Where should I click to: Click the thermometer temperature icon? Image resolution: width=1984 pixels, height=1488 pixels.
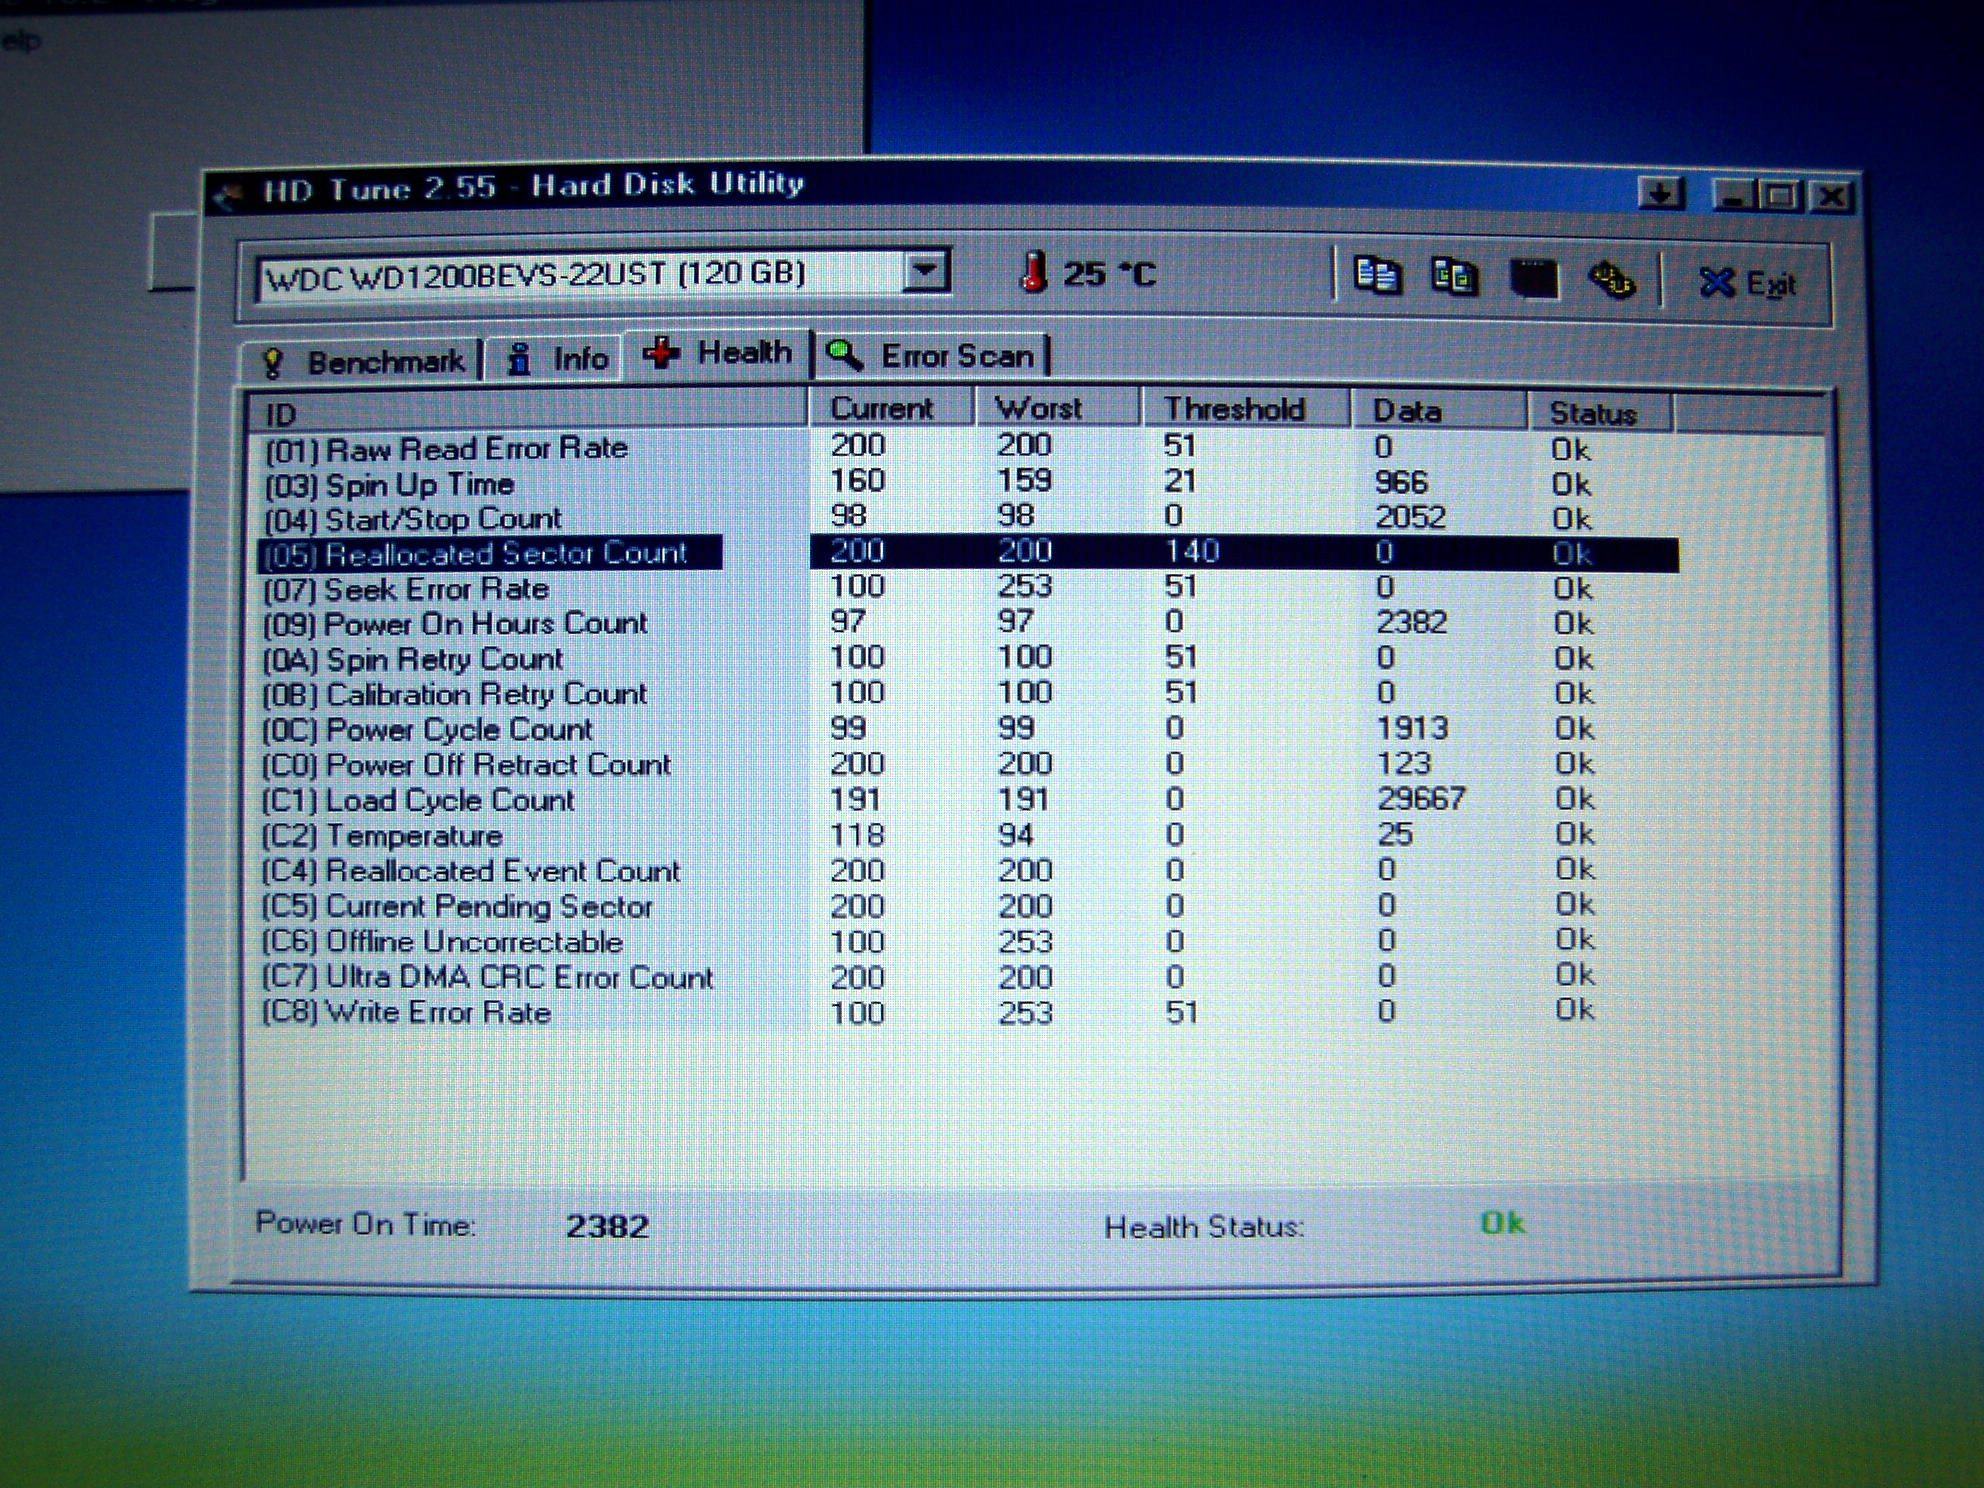click(x=1034, y=271)
